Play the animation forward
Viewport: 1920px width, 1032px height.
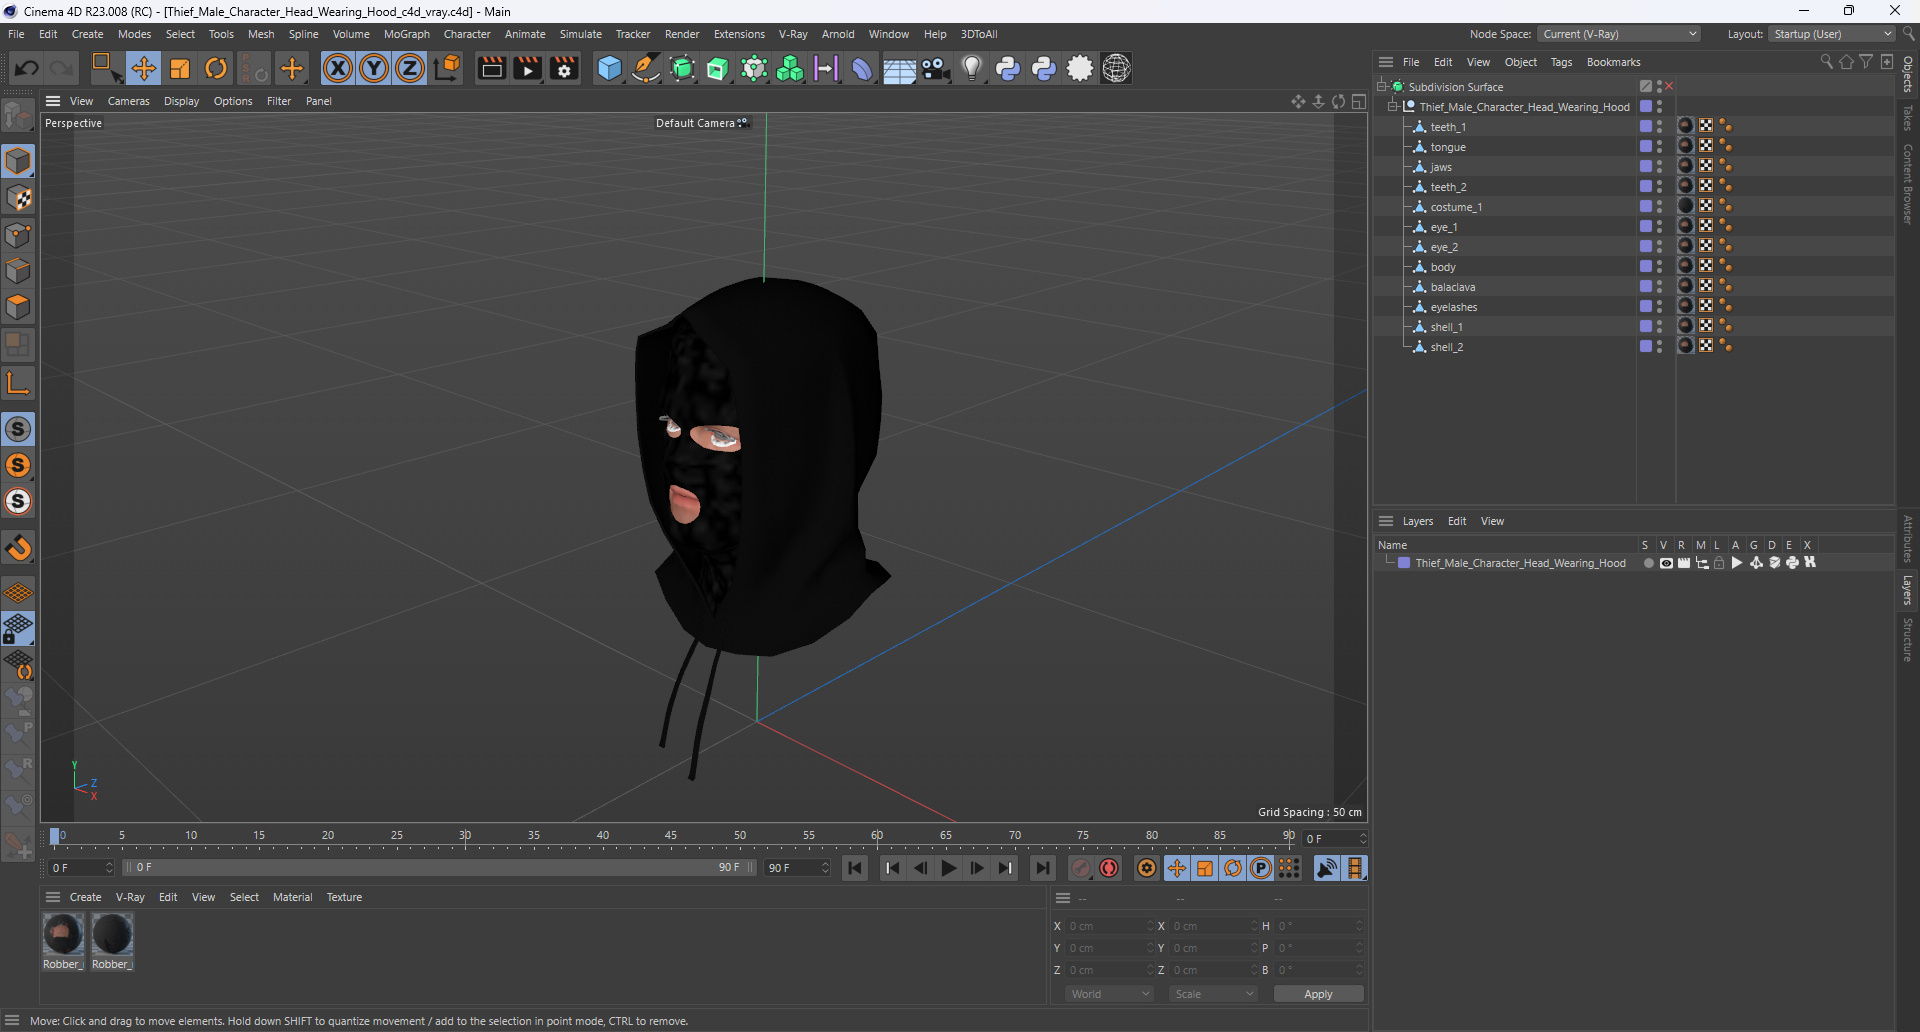(949, 868)
